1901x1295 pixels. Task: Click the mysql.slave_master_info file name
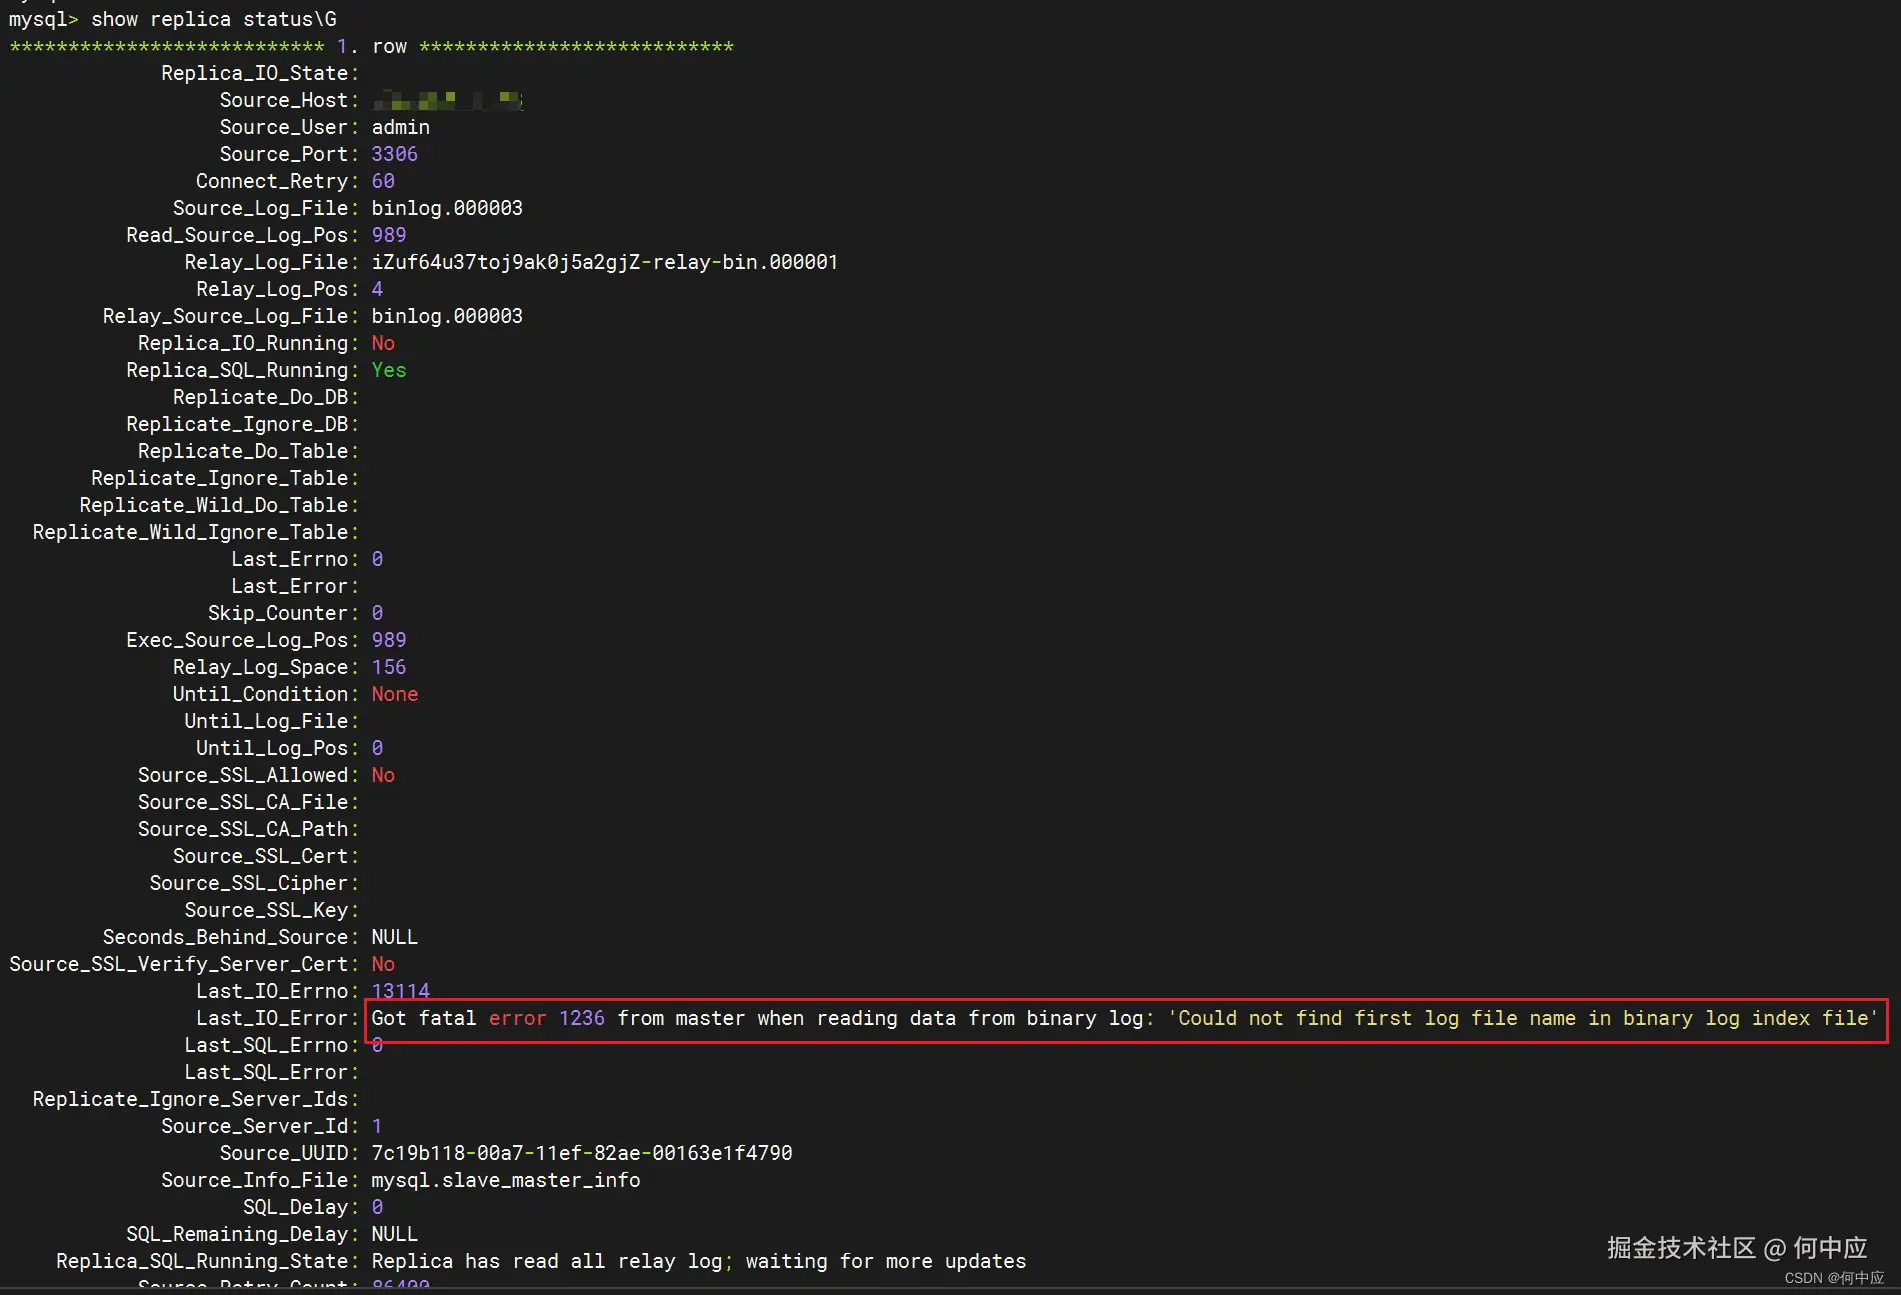tap(506, 1180)
